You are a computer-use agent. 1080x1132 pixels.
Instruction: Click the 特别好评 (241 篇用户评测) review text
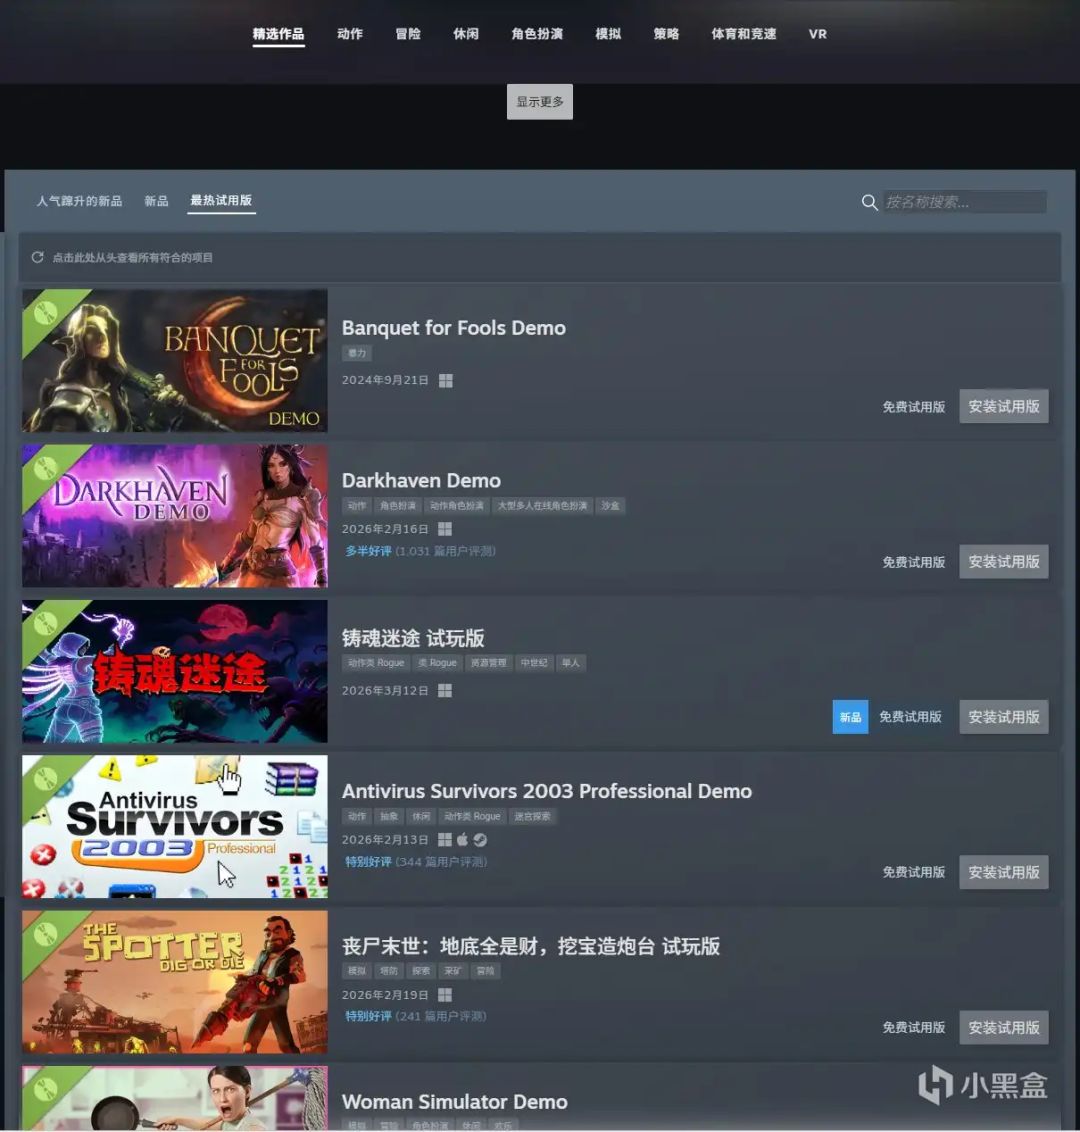pos(416,1016)
